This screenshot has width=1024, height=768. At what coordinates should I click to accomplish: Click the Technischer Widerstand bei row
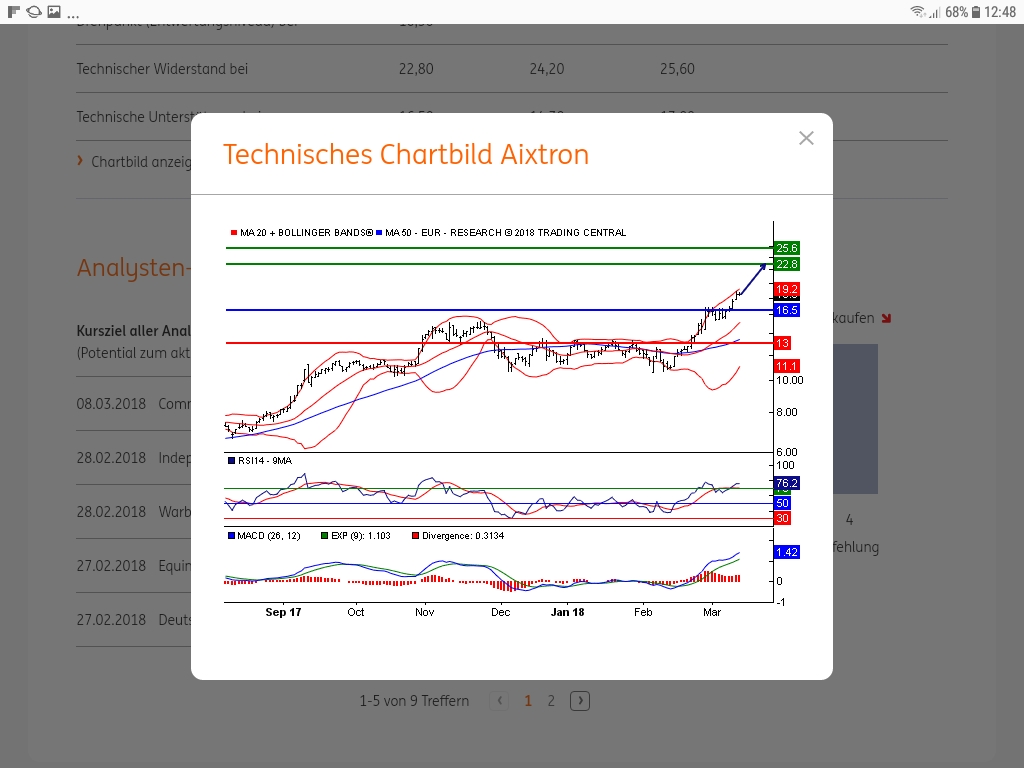[x=162, y=69]
